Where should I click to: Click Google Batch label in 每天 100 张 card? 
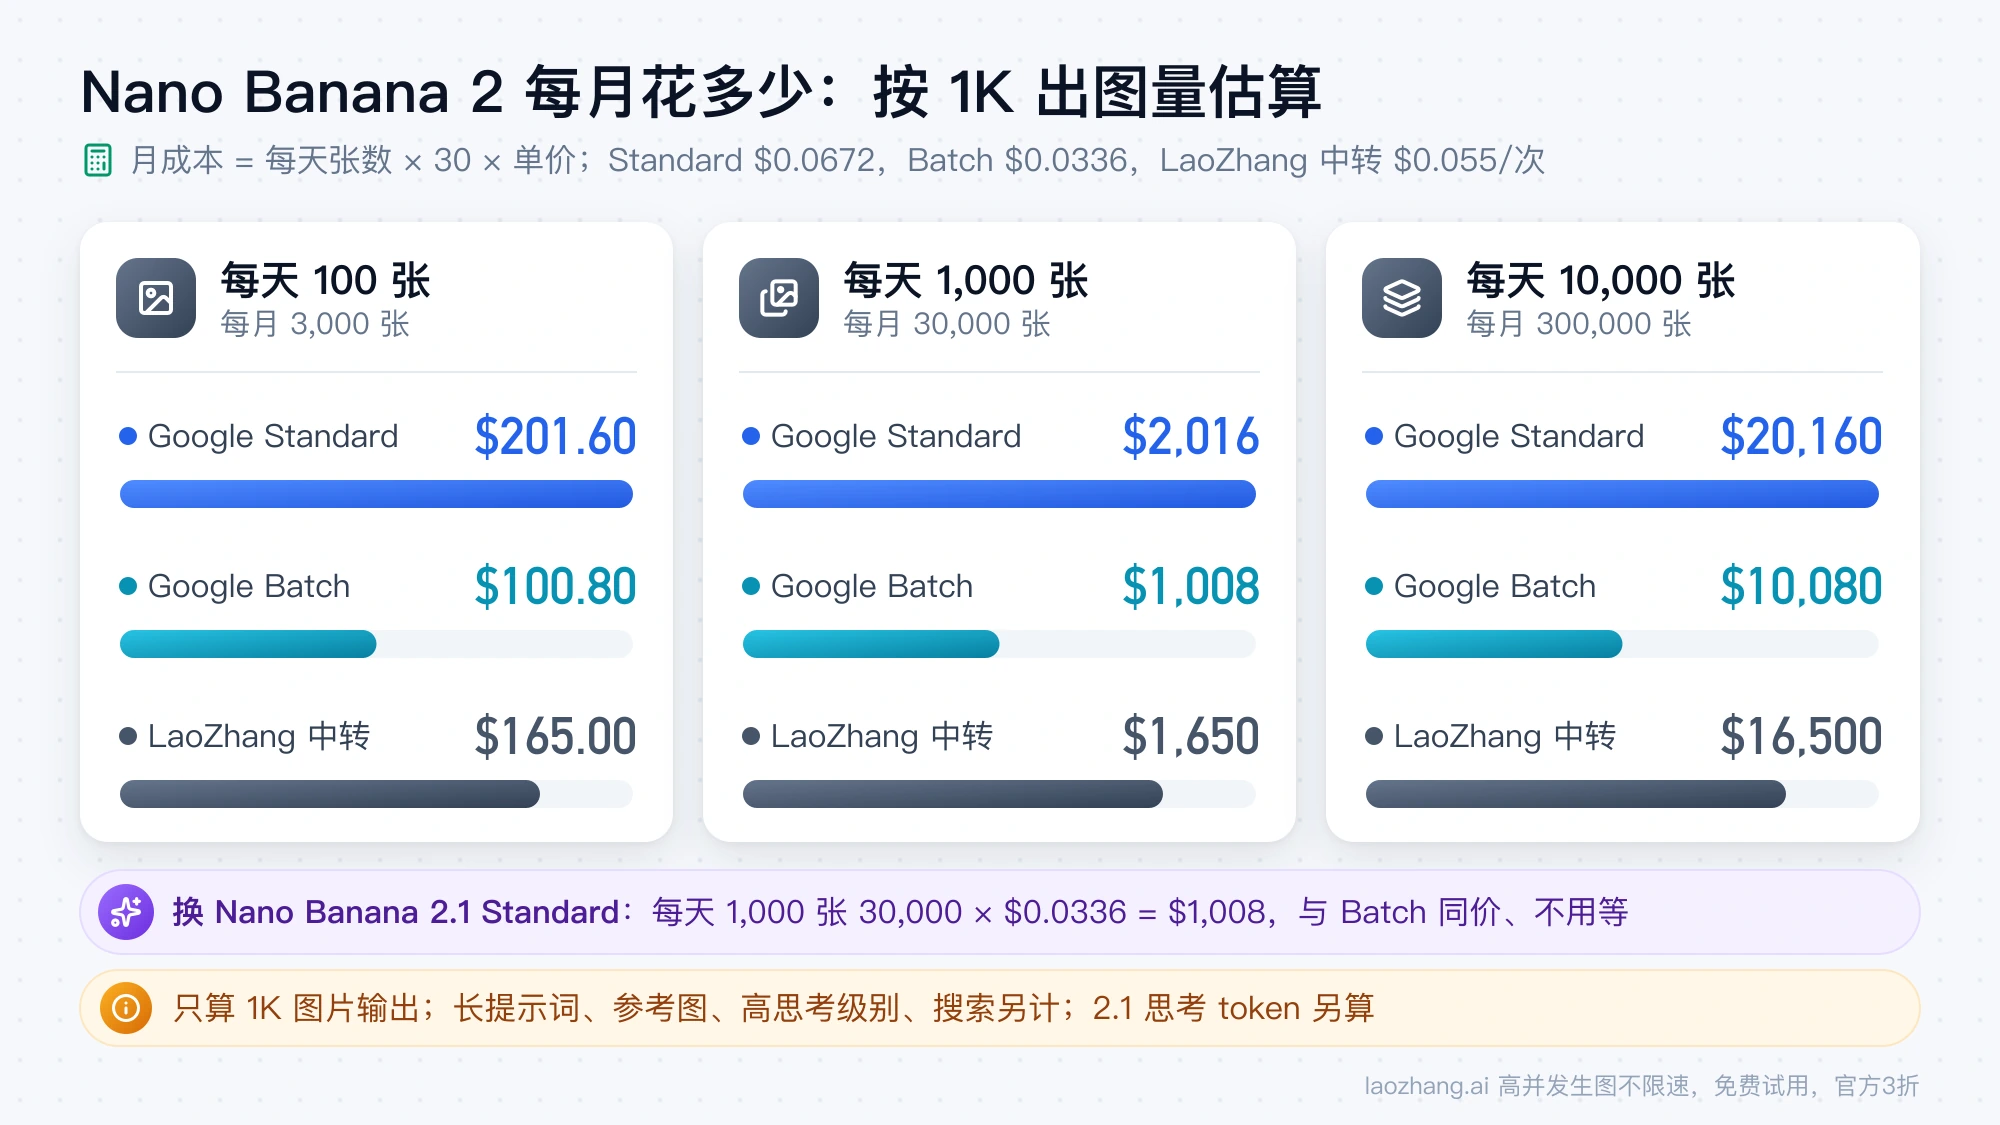tap(249, 587)
